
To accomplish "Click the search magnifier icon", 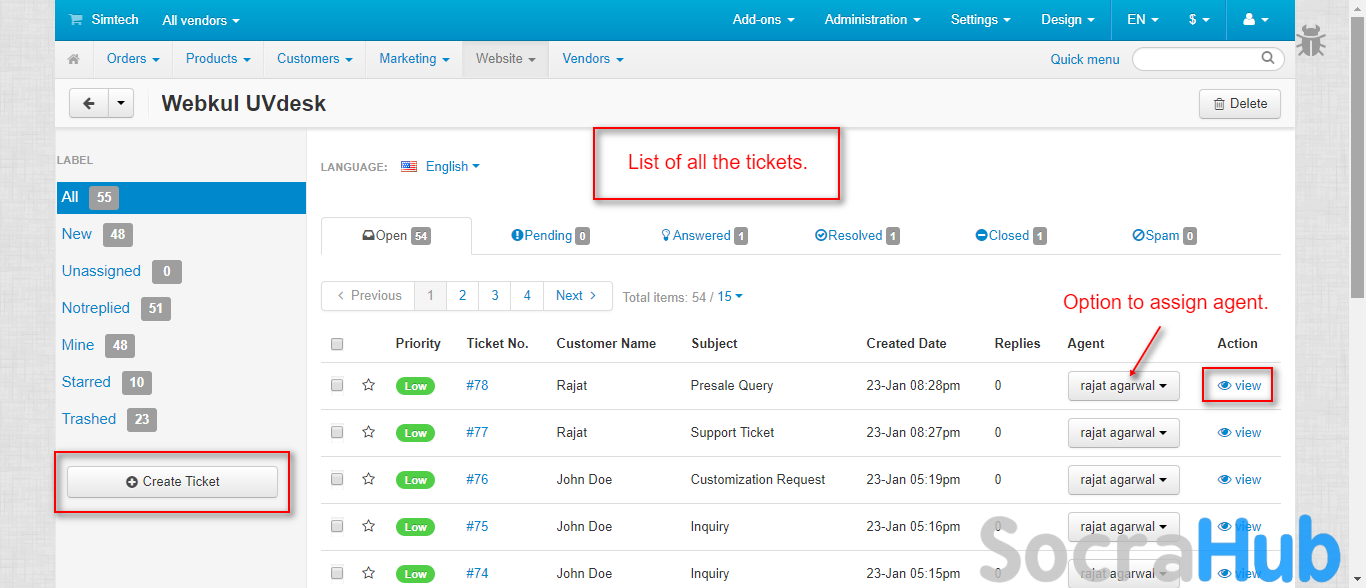I will click(x=1268, y=58).
